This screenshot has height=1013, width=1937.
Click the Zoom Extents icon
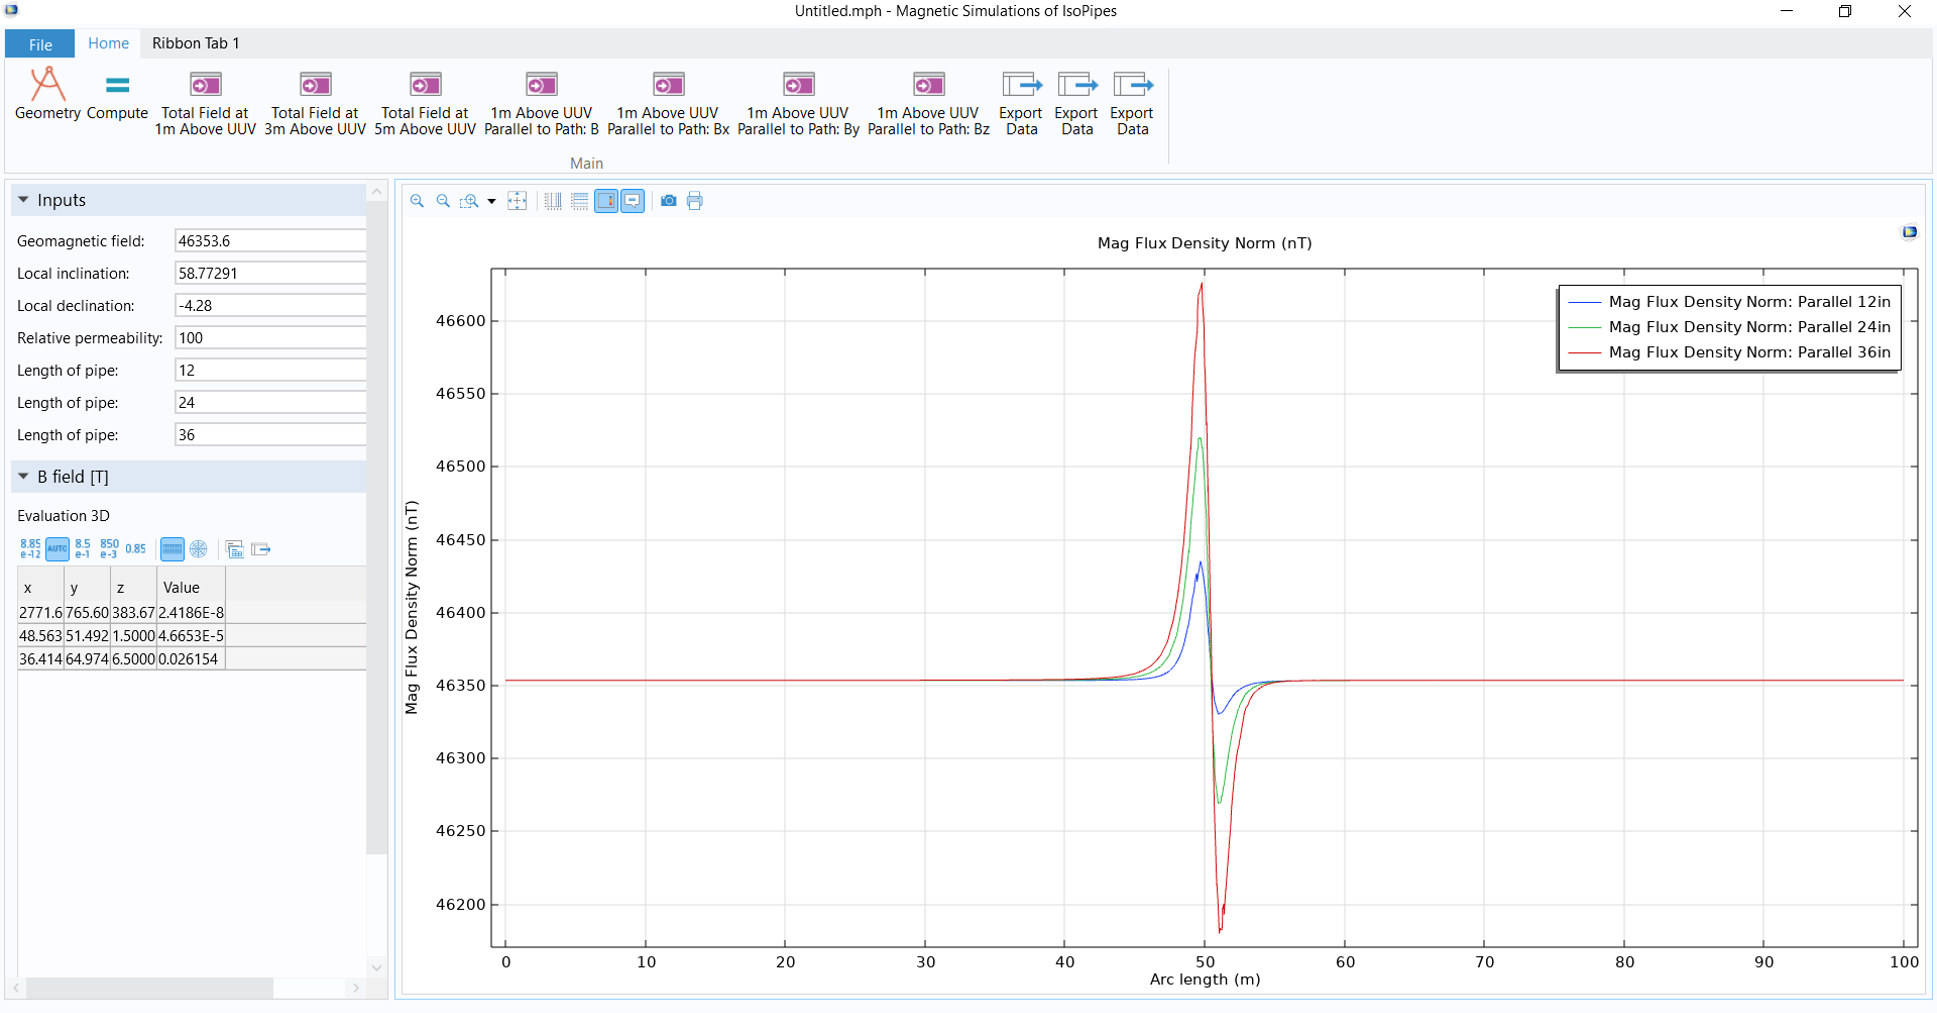[517, 201]
